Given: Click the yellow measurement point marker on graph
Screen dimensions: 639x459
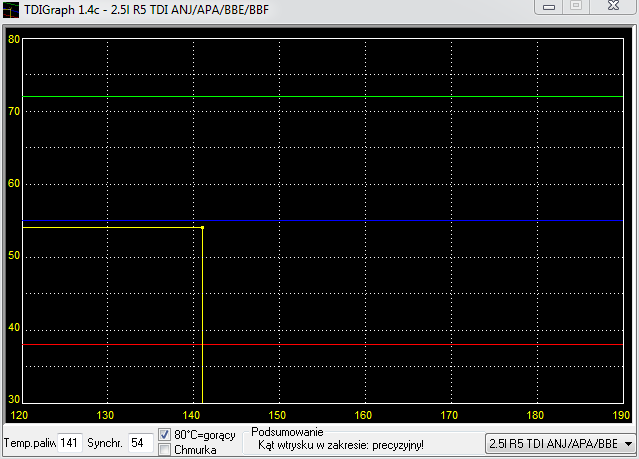Looking at the screenshot, I should (203, 227).
